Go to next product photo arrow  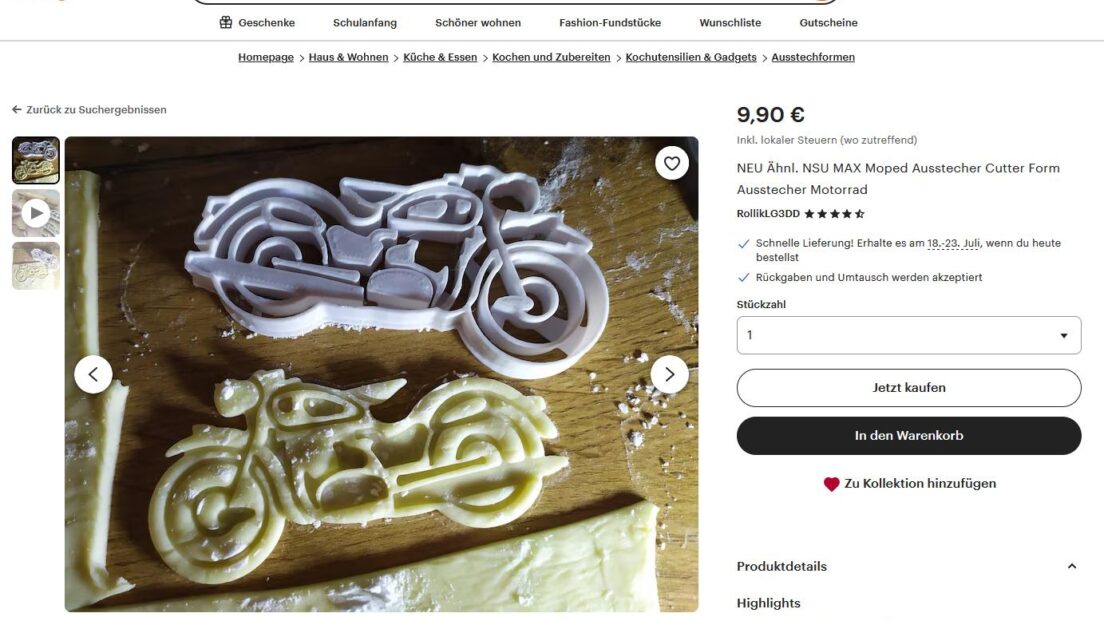(x=670, y=375)
